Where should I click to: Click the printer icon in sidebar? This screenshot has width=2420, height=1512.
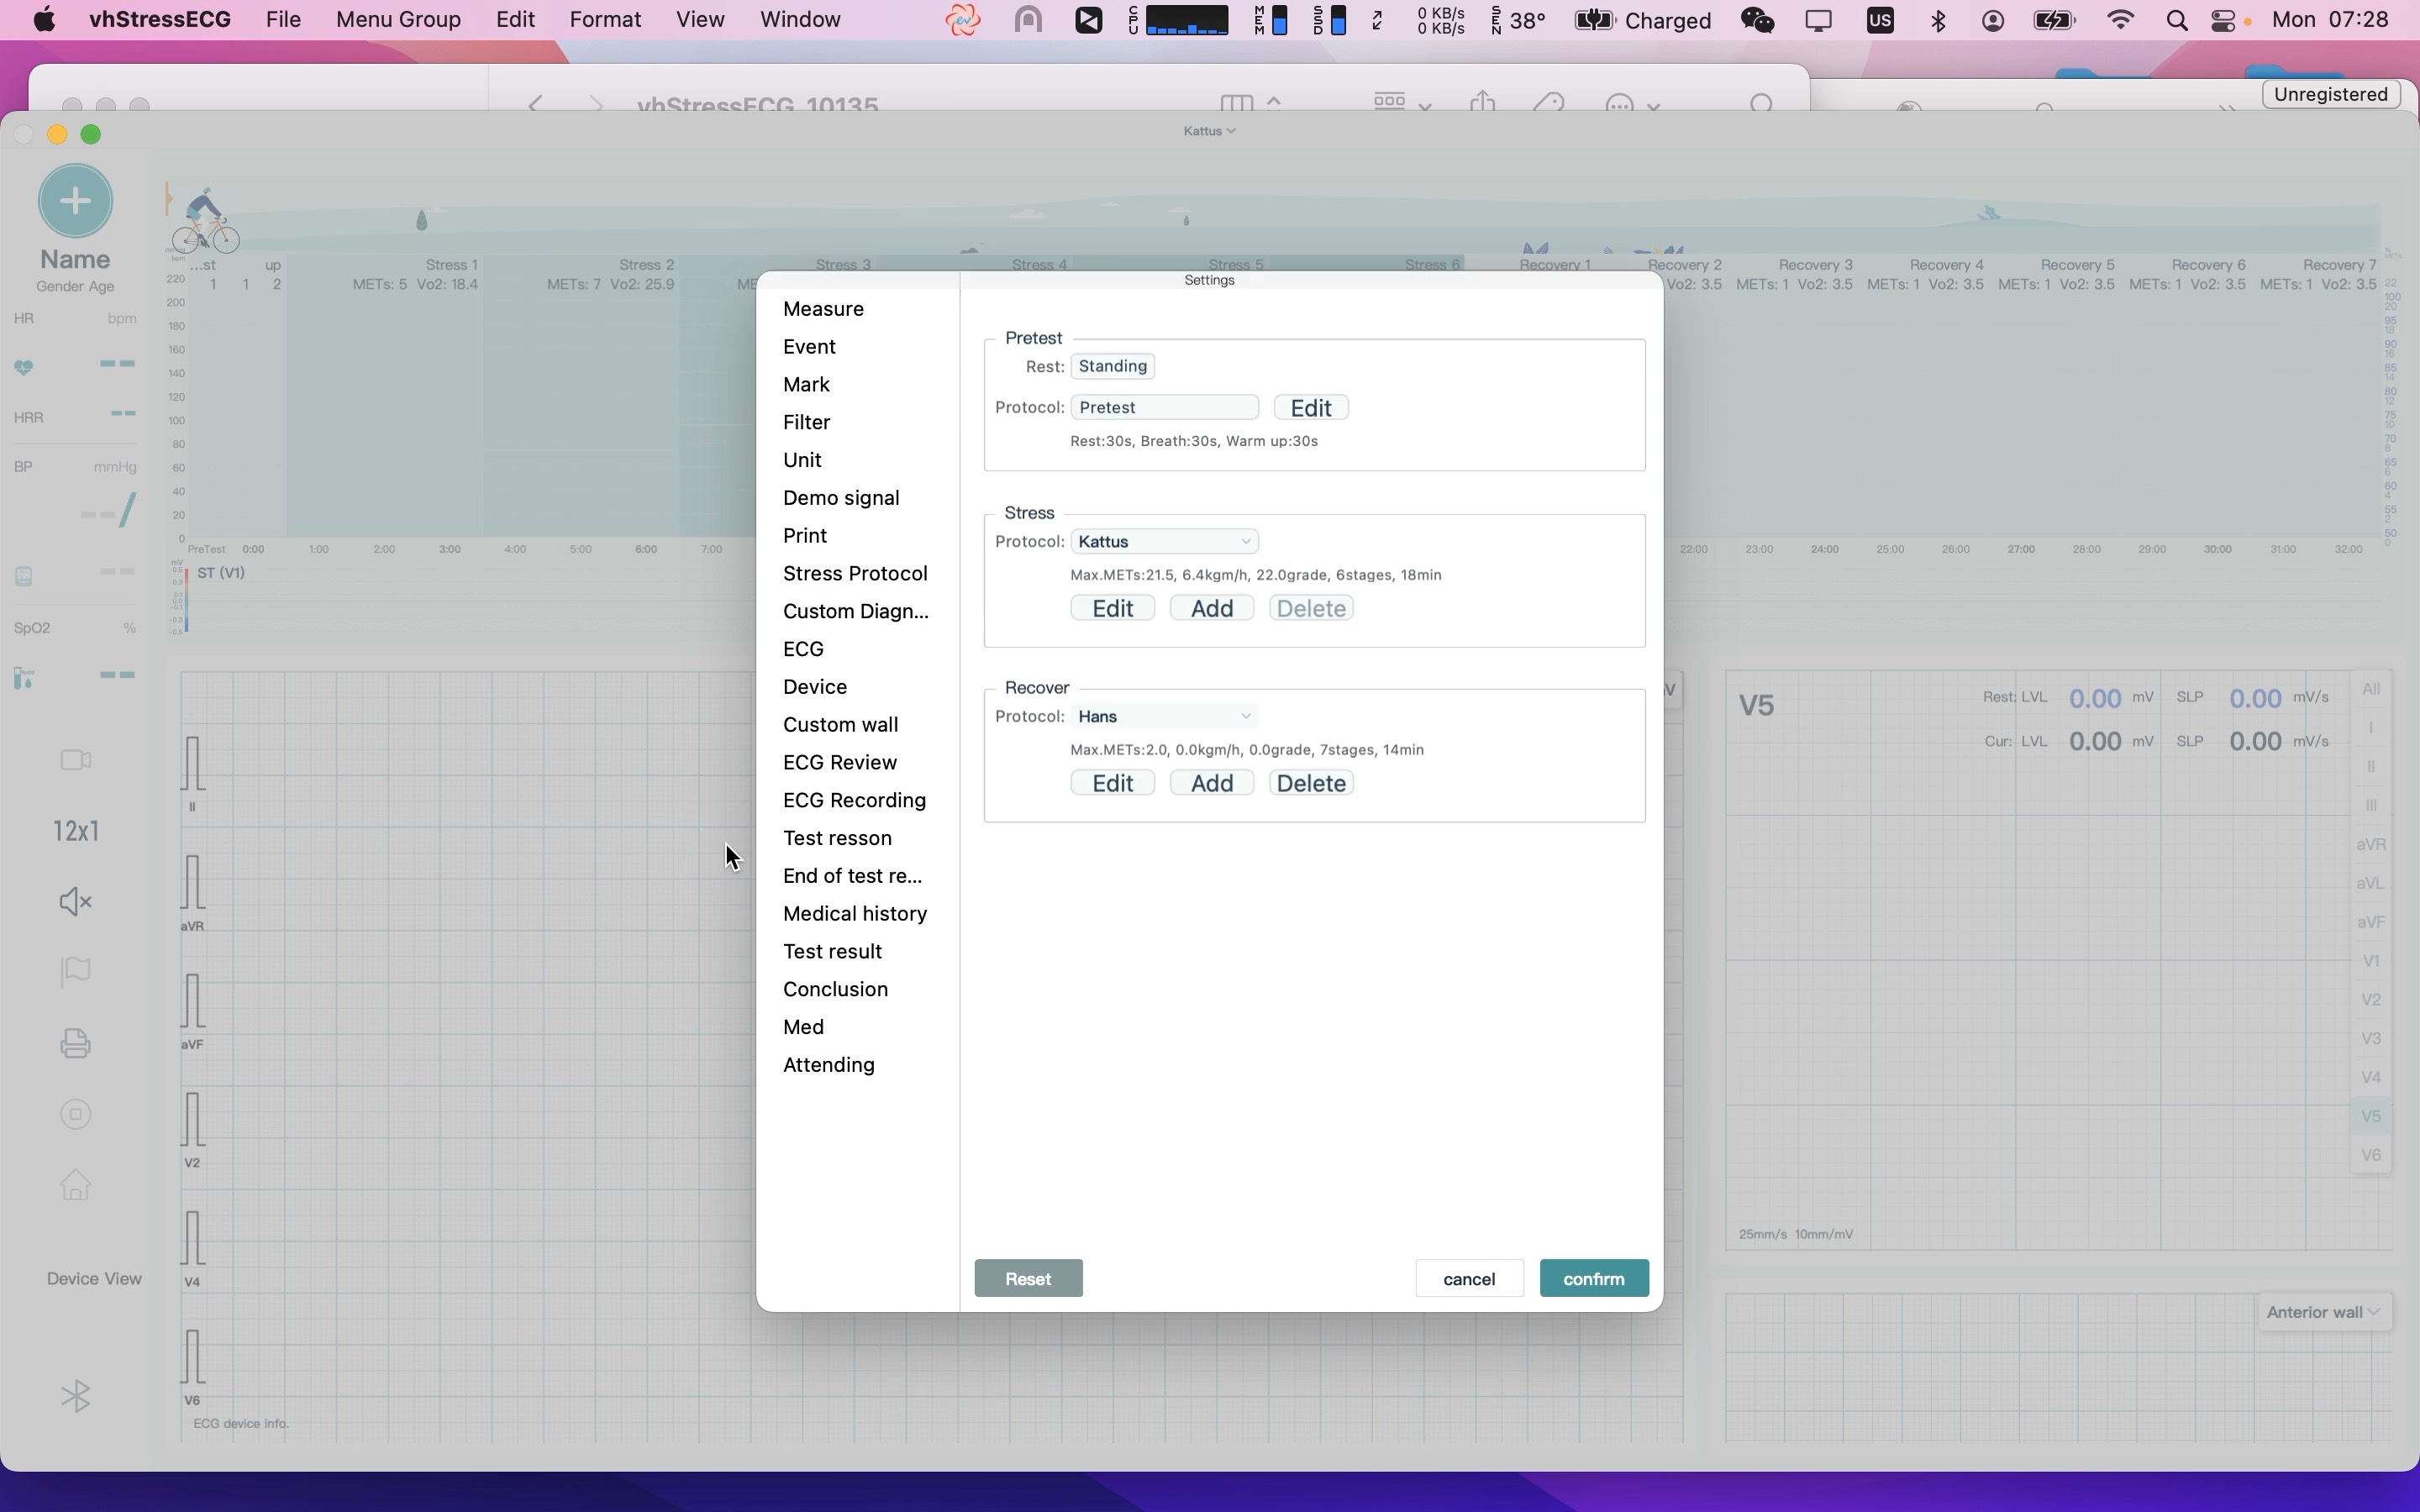pyautogui.click(x=76, y=1043)
